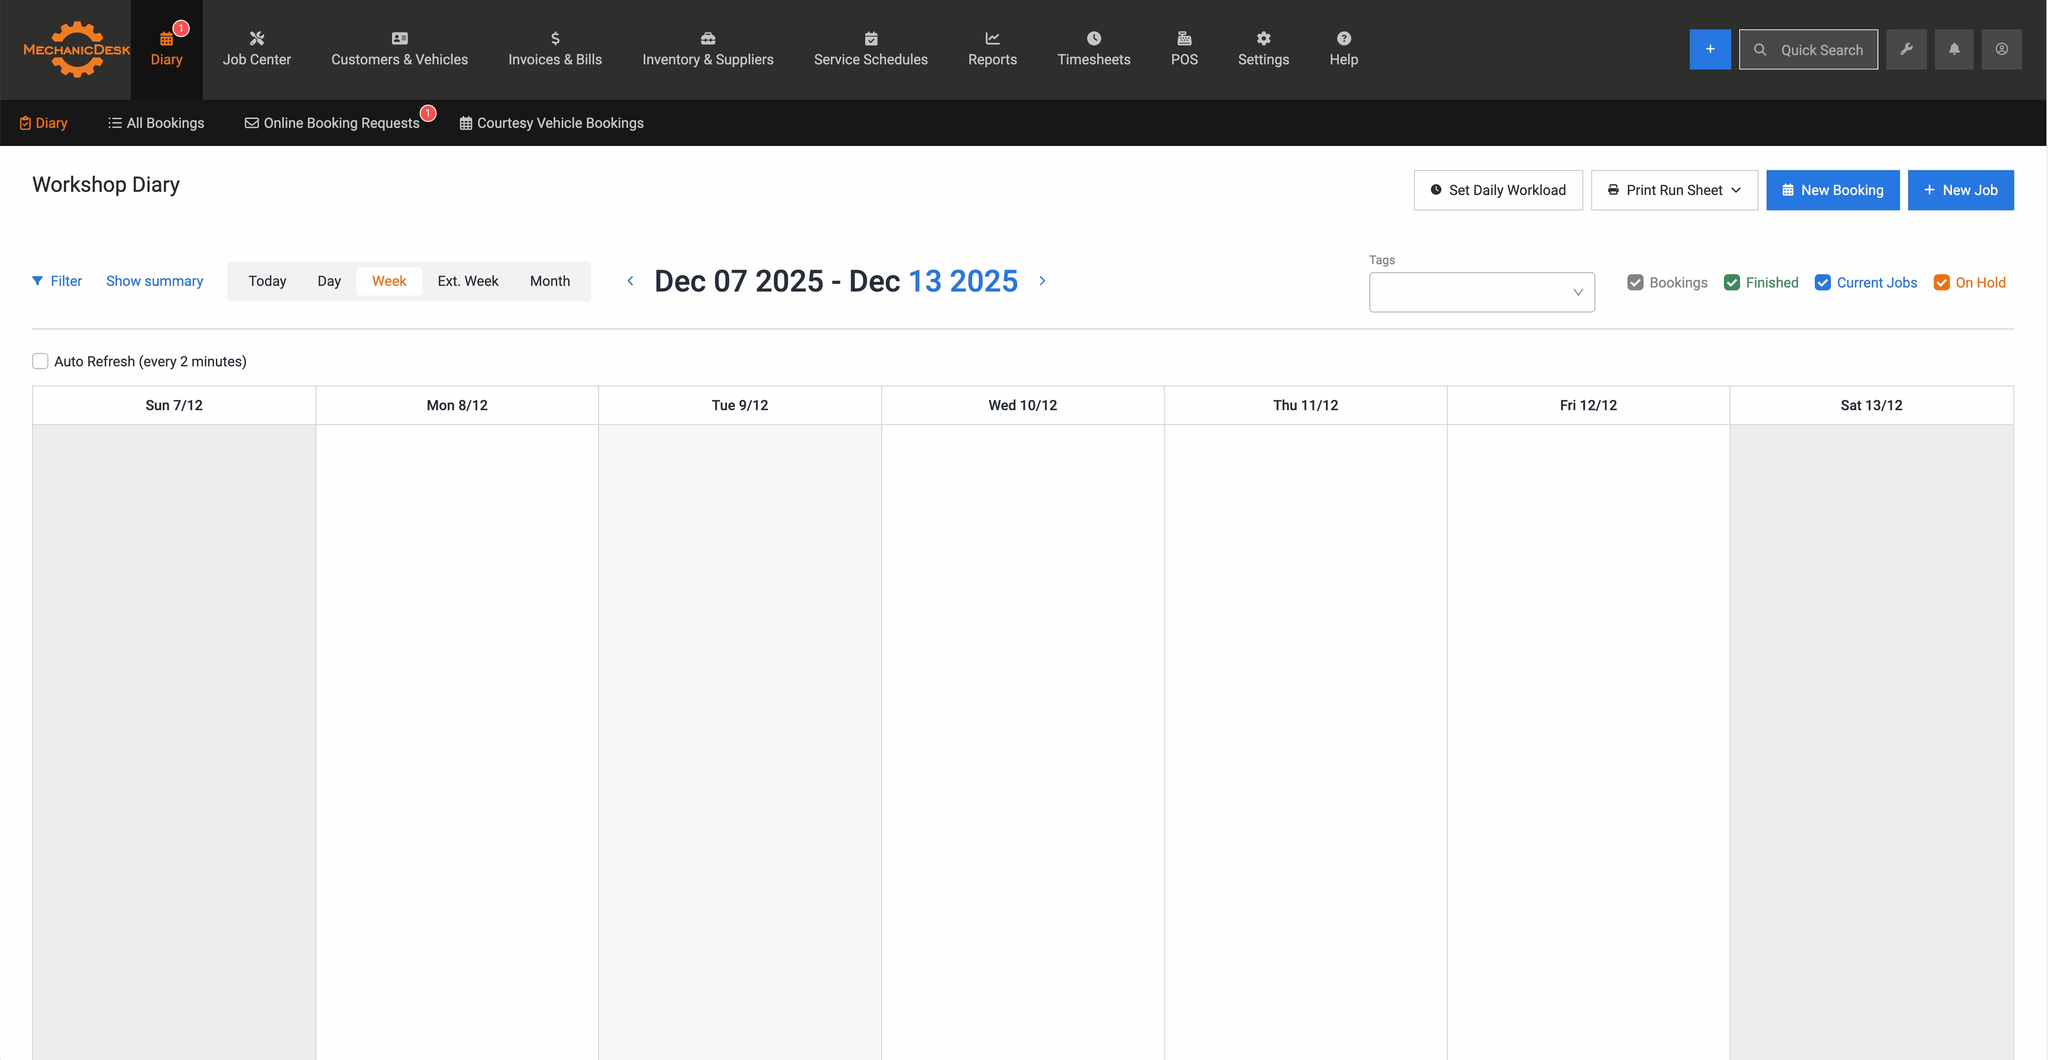This screenshot has width=2048, height=1060.
Task: Open the Timesheets clock icon
Action: click(x=1094, y=39)
